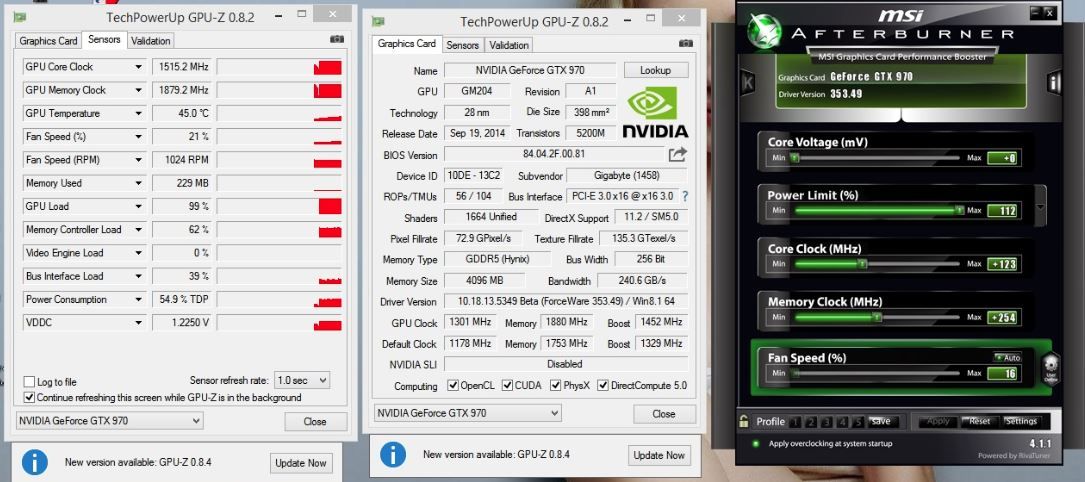
Task: Click Close button in Graphics Card window
Action: pyautogui.click(x=664, y=414)
